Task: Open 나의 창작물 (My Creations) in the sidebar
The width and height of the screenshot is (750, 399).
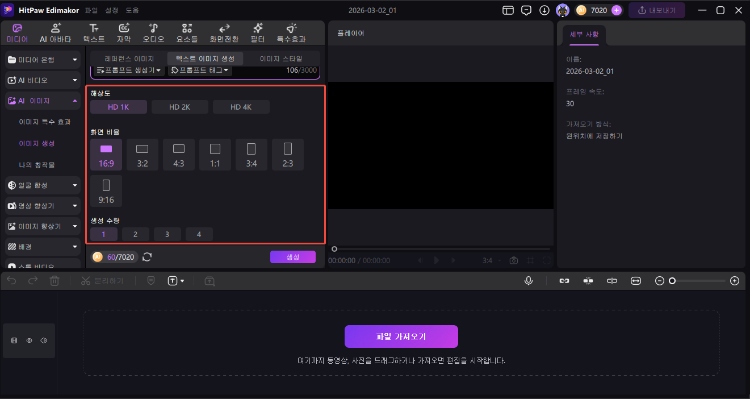Action: click(x=36, y=165)
